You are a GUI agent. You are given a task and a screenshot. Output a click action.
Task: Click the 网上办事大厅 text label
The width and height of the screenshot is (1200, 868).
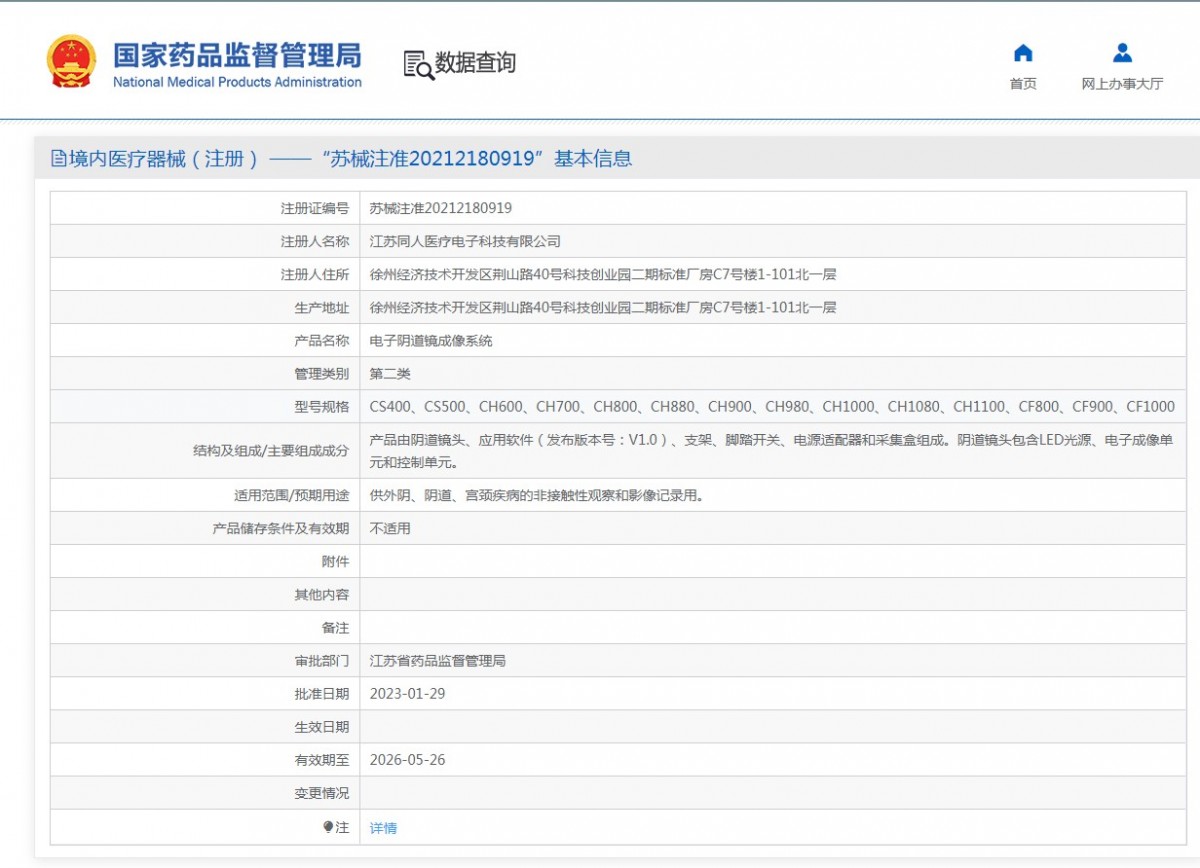(1122, 84)
